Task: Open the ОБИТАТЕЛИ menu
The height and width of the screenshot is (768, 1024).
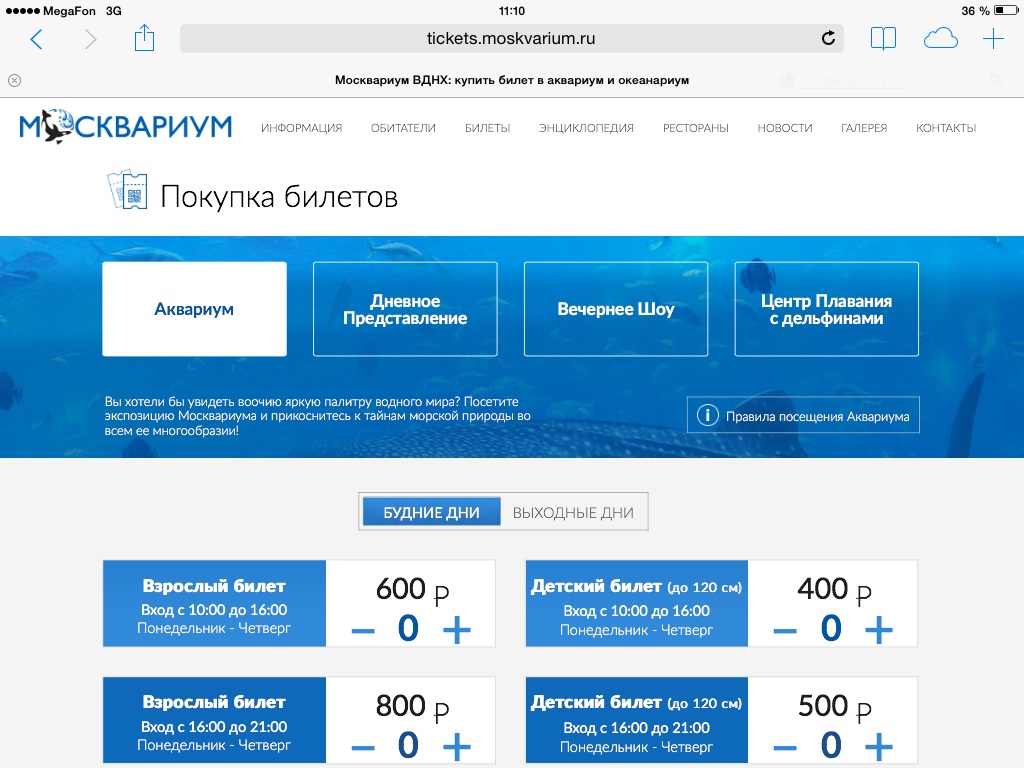Action: [x=403, y=128]
